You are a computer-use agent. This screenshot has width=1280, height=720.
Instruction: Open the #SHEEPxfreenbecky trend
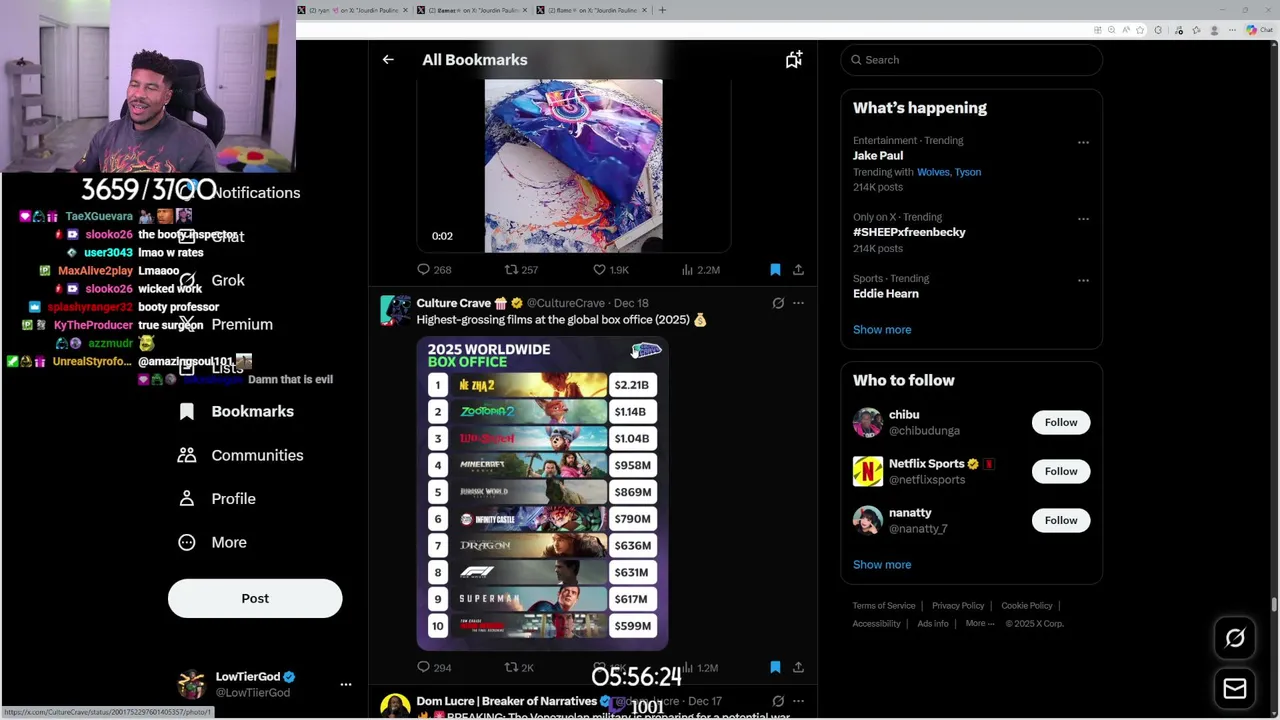[x=909, y=232]
